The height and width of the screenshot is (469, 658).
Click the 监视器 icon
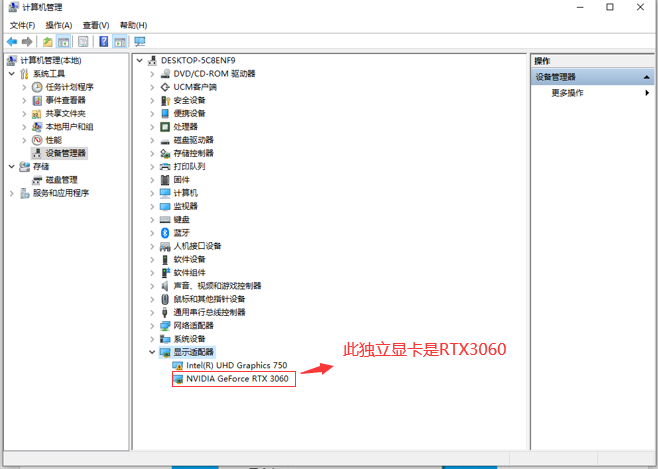(165, 206)
